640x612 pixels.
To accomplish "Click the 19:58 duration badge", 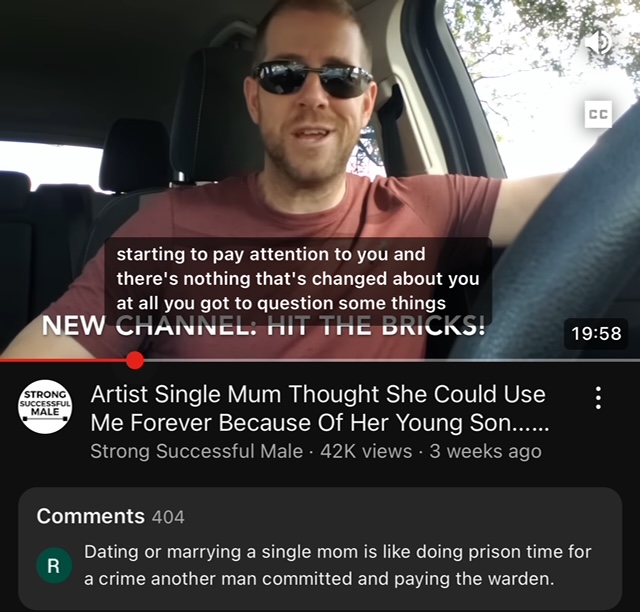I will click(x=596, y=334).
